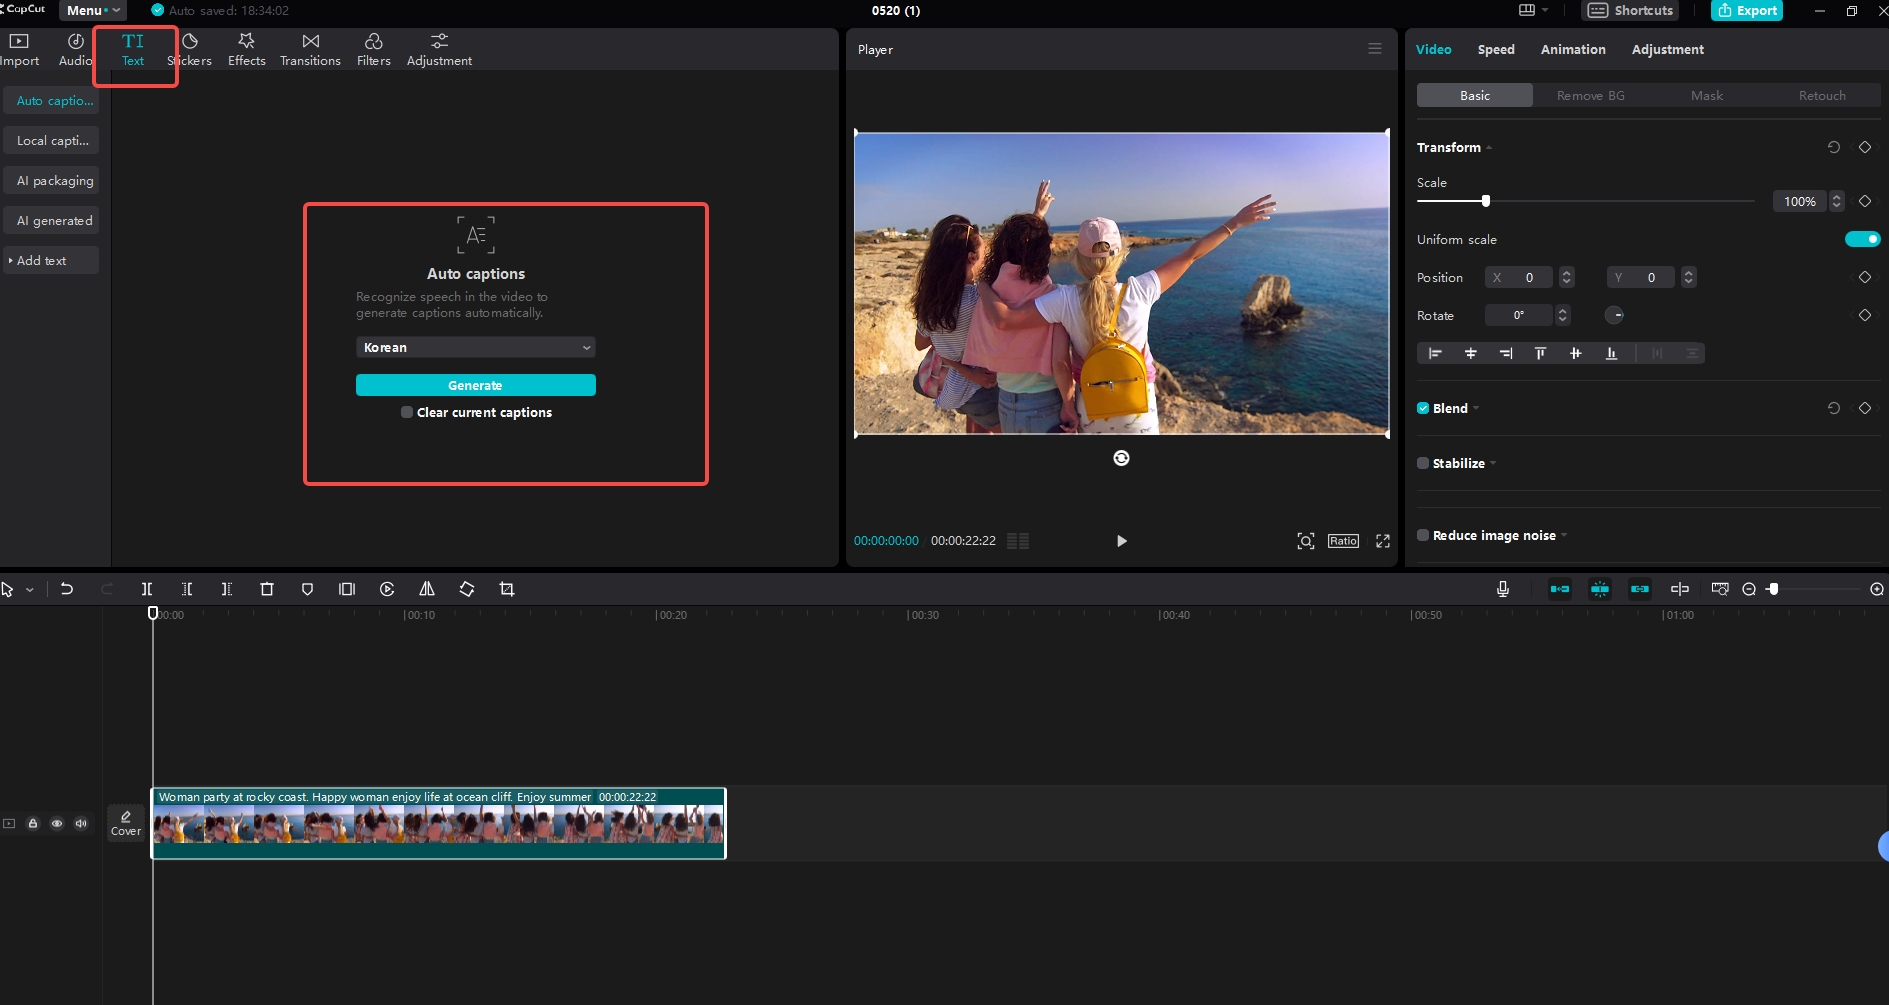Mute the video track with the speaker icon
The image size is (1889, 1005).
(81, 823)
